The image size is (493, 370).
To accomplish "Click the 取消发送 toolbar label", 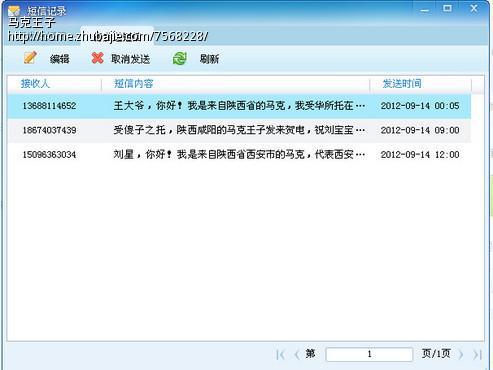I will 130,59.
